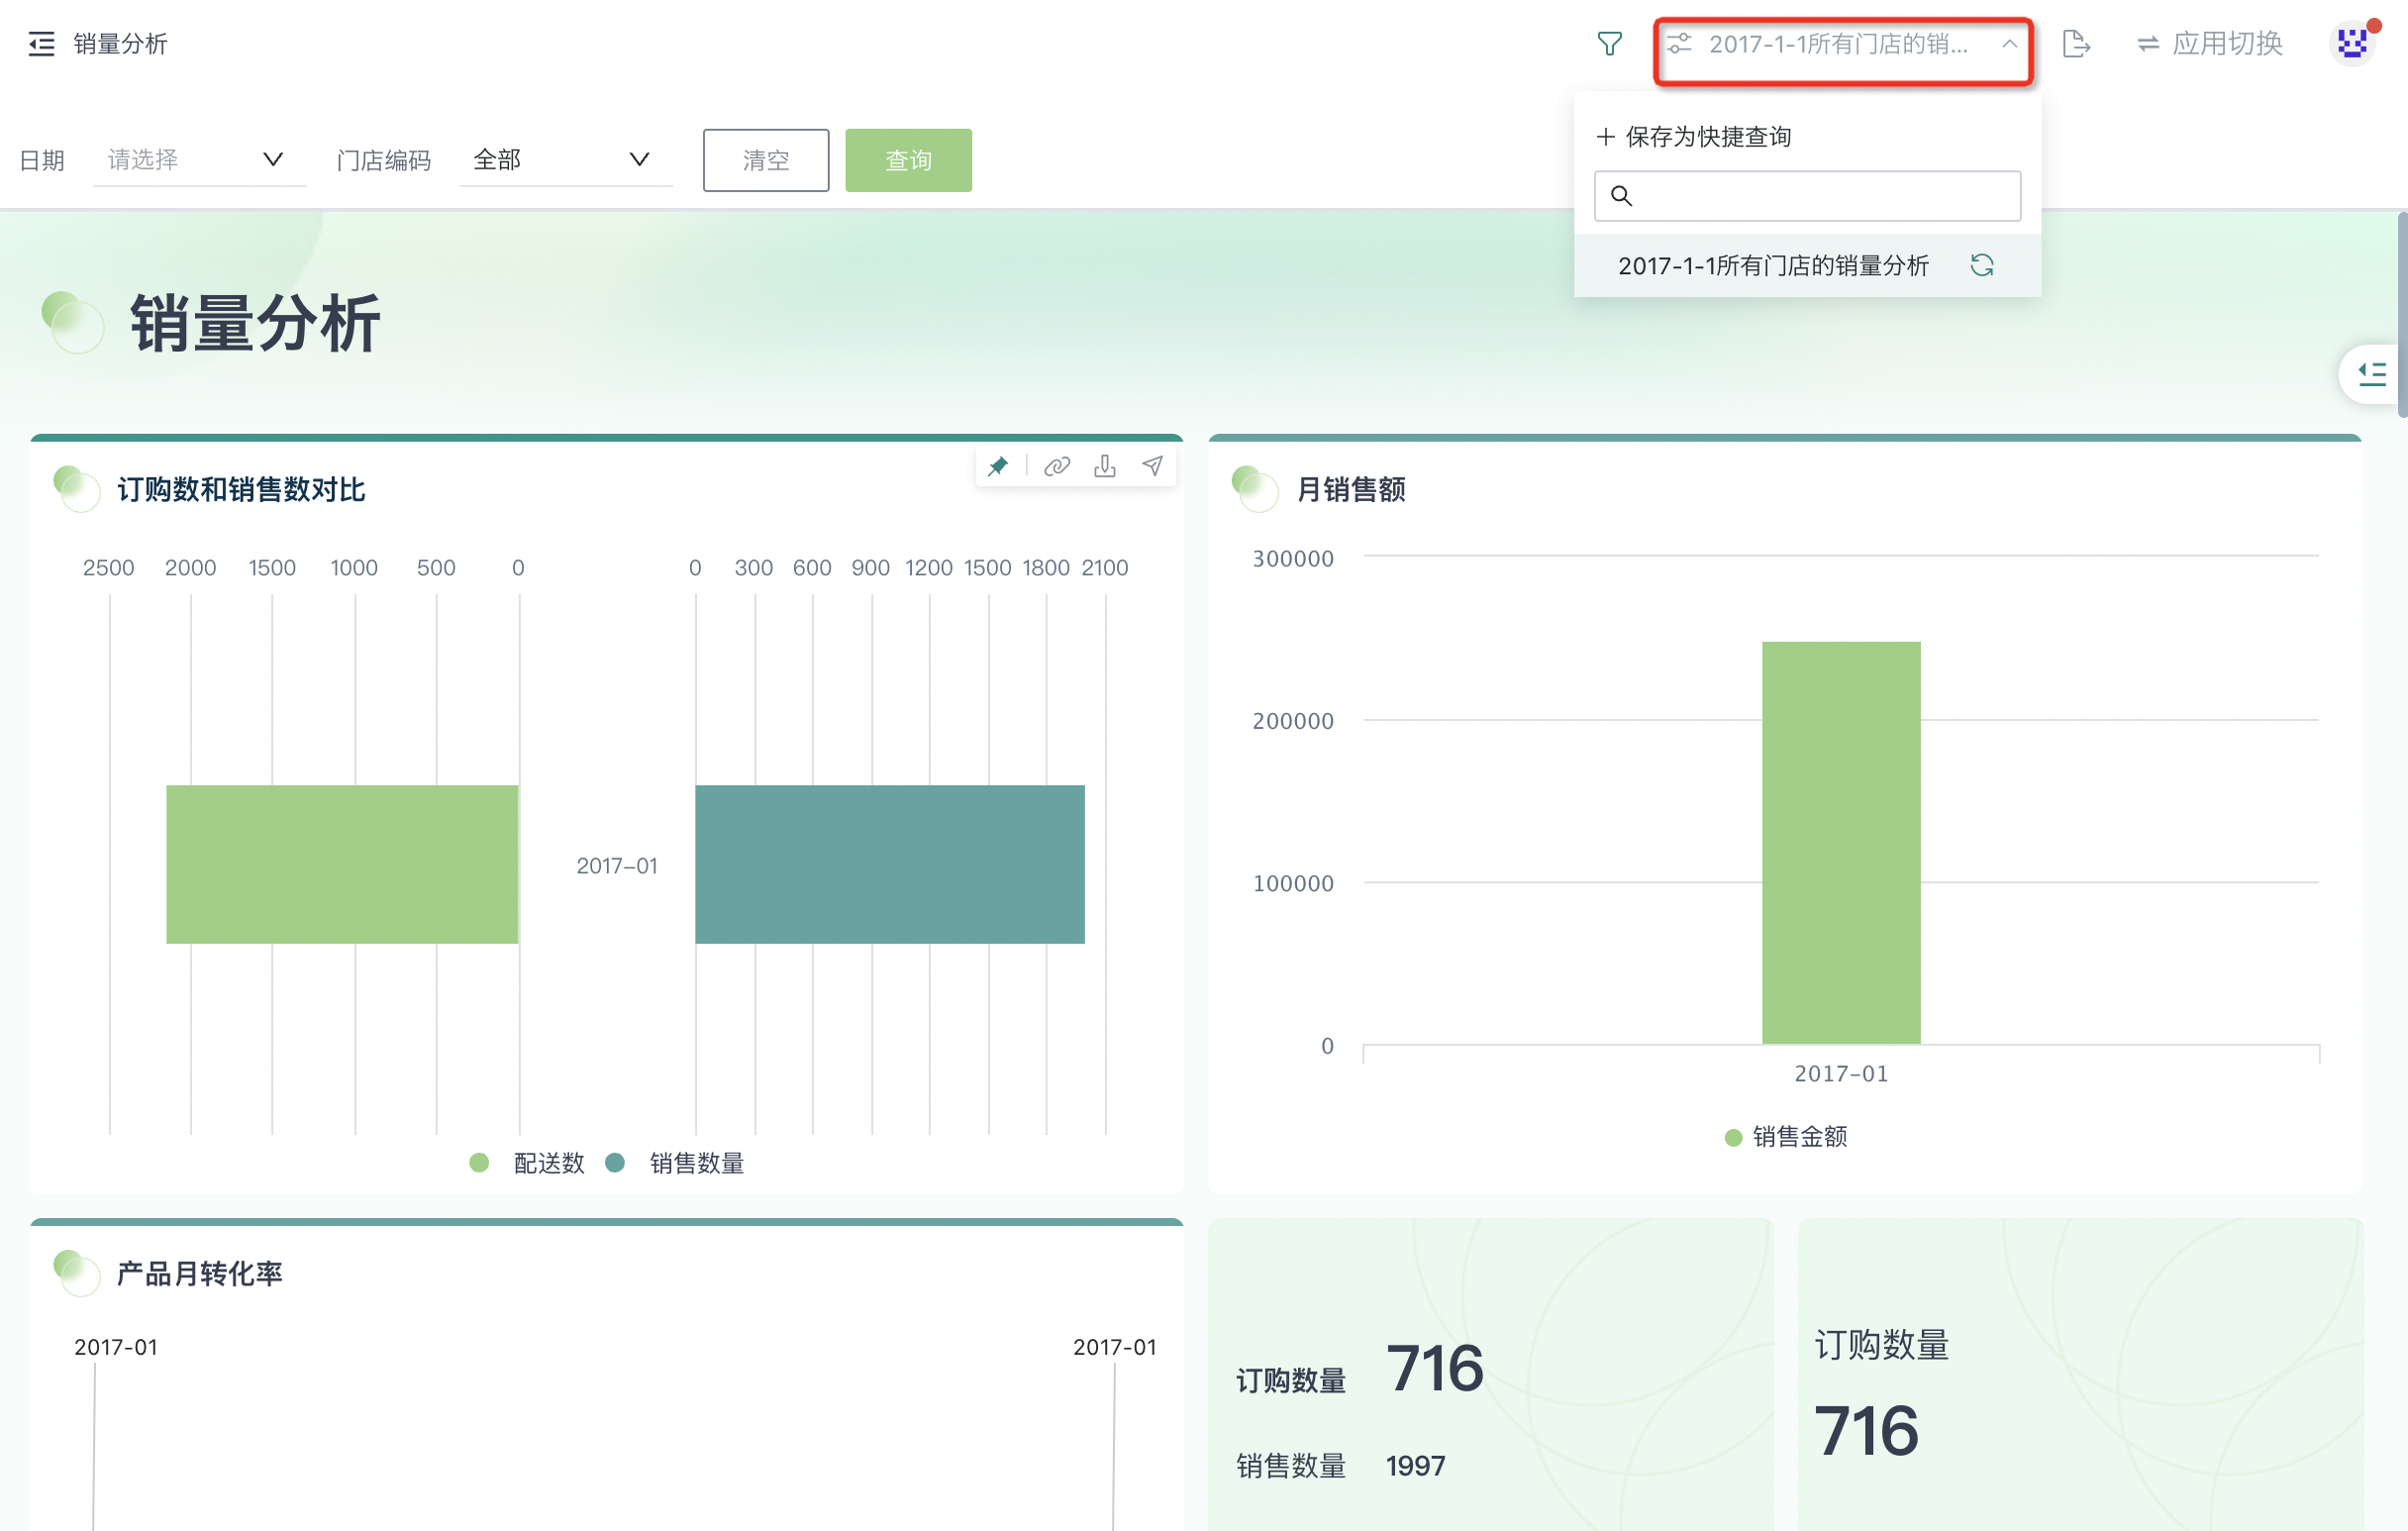Select 2017-1-1所有门店的销量分析 saved query
2408x1531 pixels.
[x=1772, y=266]
